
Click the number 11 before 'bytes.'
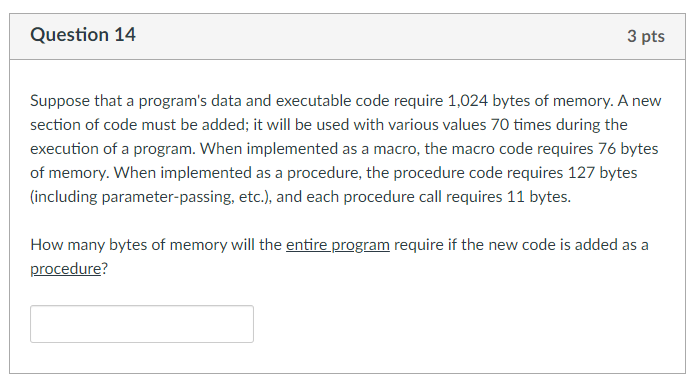(x=516, y=197)
